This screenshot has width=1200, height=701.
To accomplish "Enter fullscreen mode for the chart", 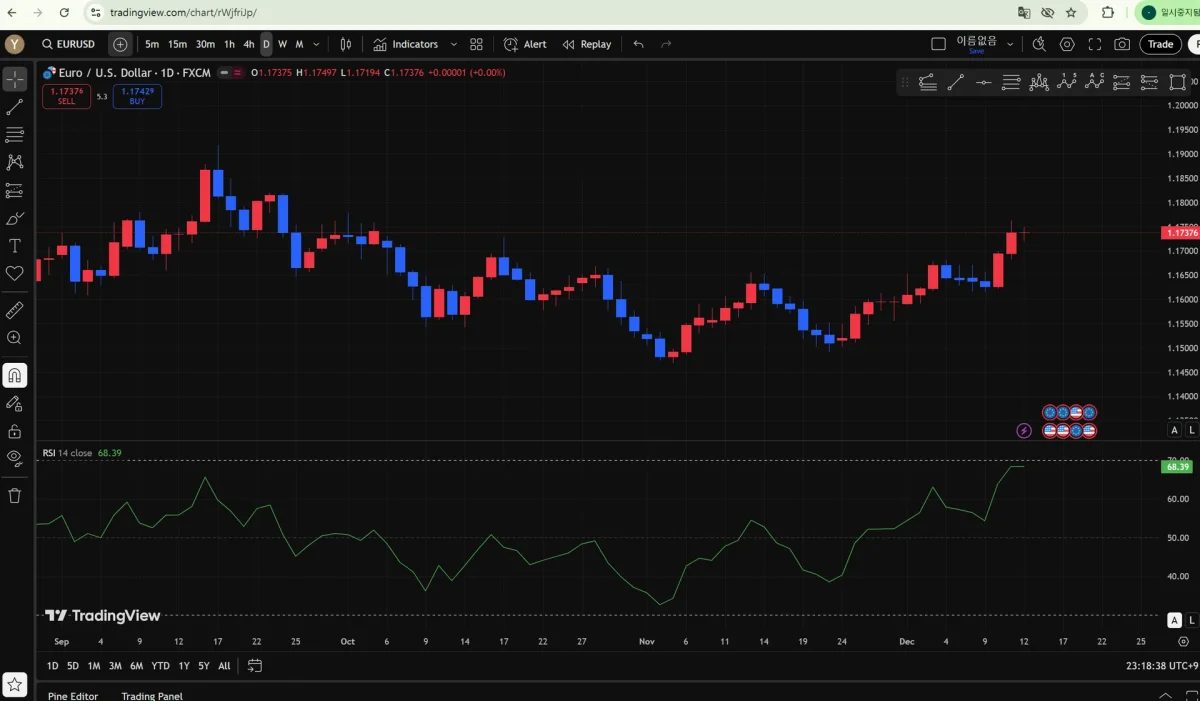I will [1094, 44].
